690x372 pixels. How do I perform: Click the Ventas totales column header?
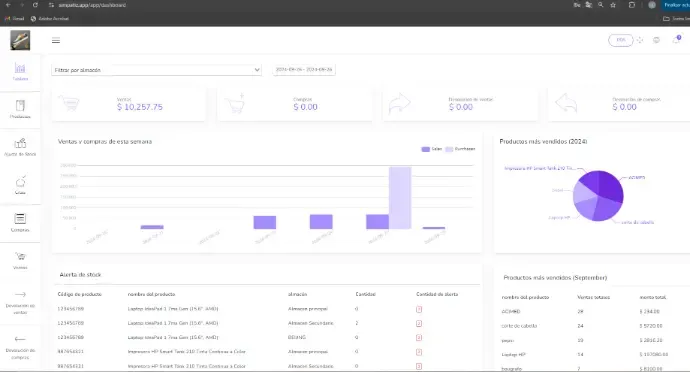point(593,297)
